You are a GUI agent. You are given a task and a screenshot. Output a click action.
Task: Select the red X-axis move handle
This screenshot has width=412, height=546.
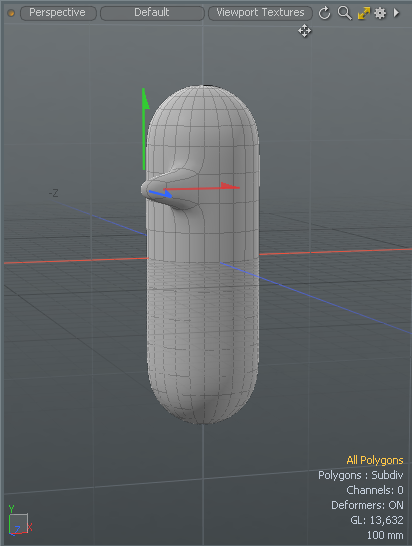[202, 187]
